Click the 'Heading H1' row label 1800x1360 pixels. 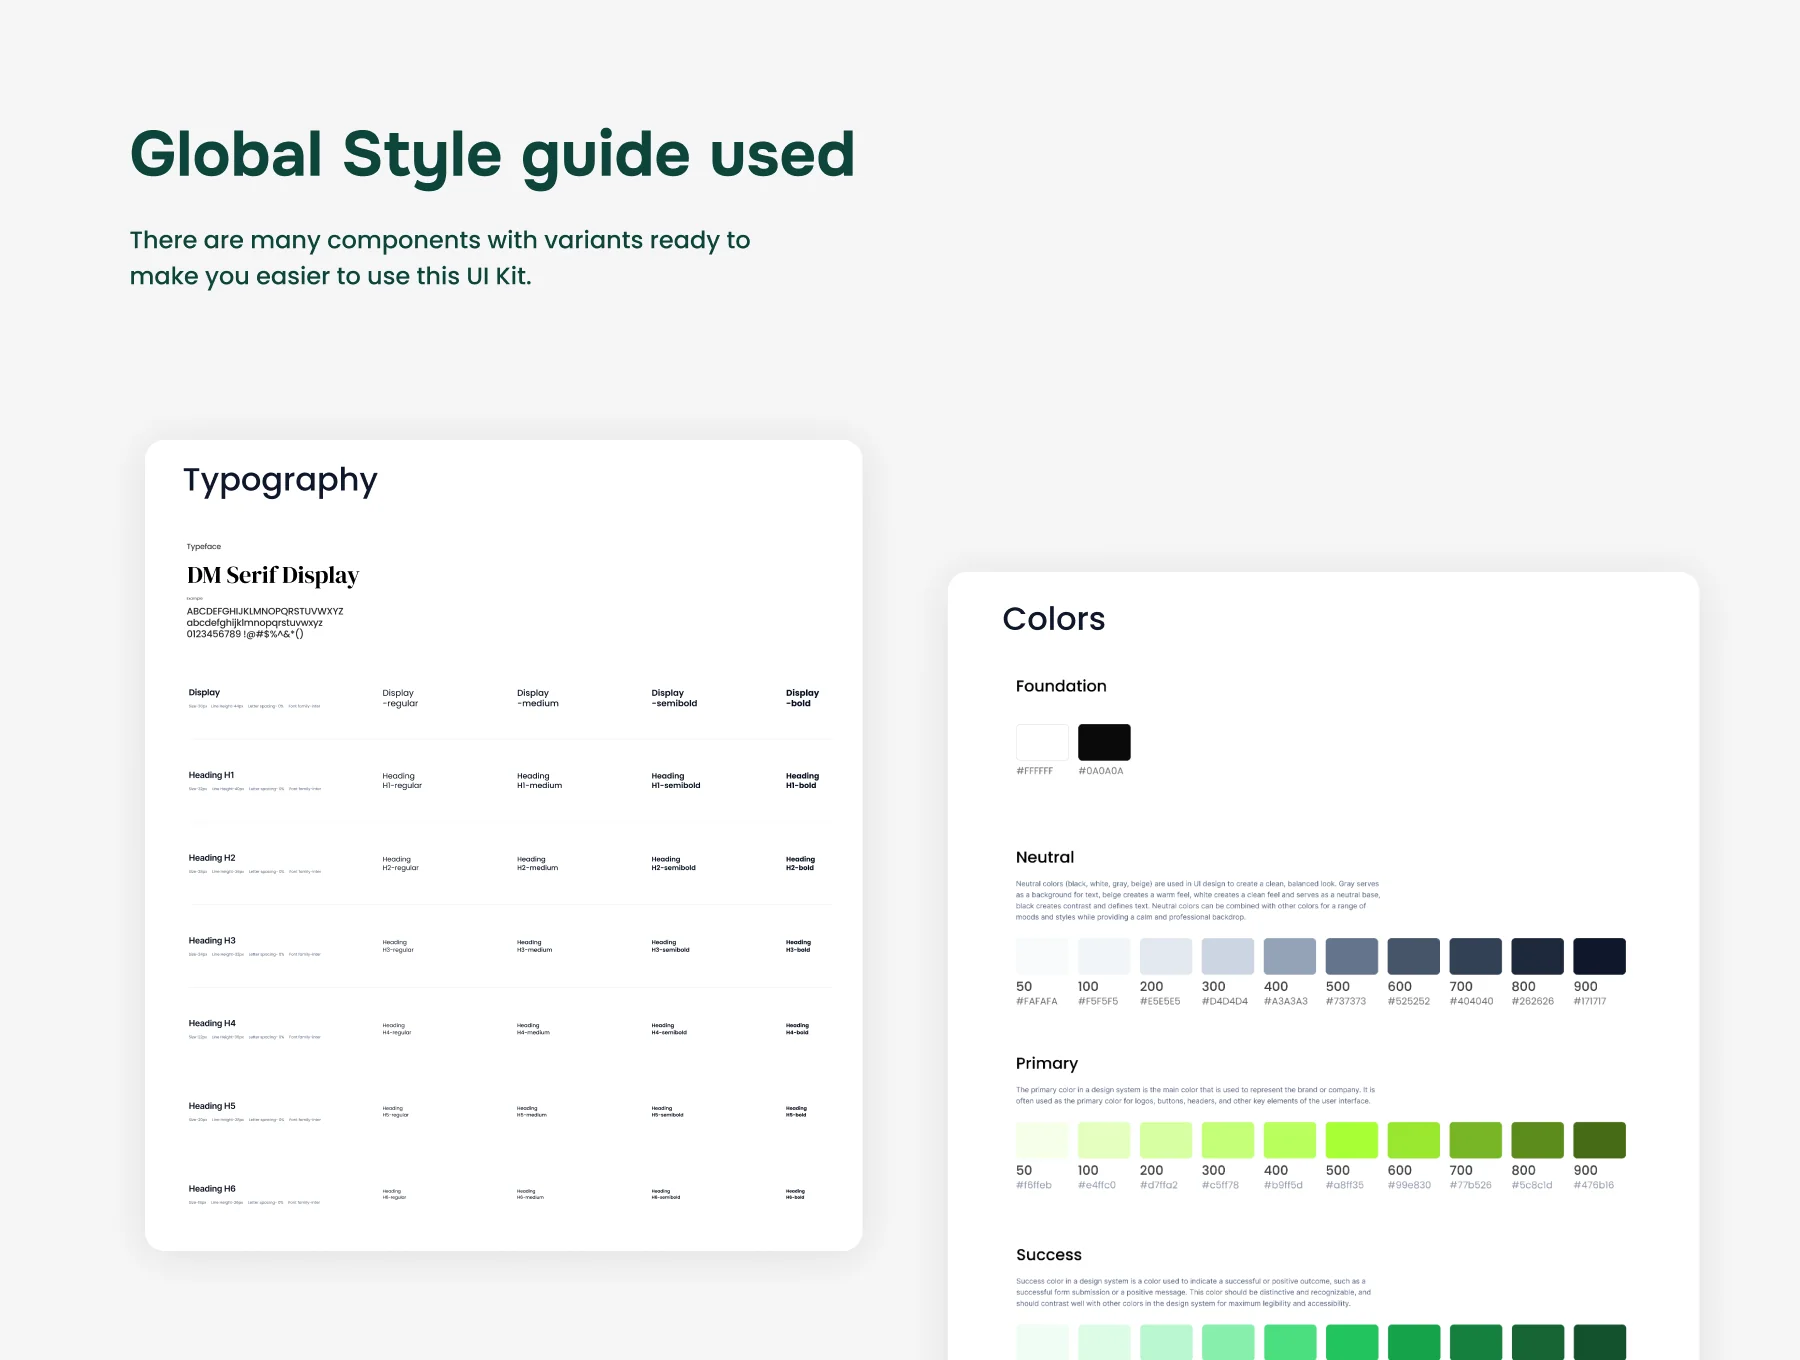pyautogui.click(x=211, y=775)
